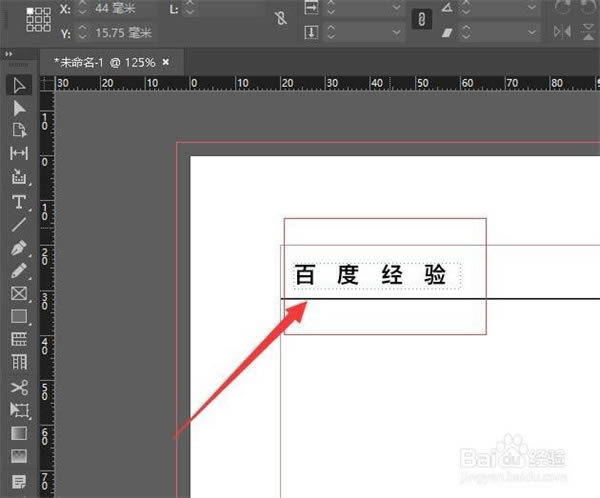Switch to the 未命名-1 @ 125% tab
This screenshot has width=600, height=498.
105,62
